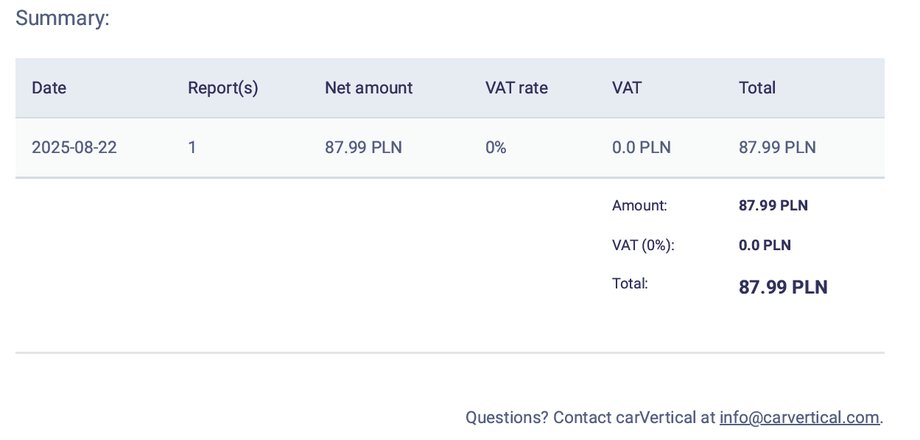The height and width of the screenshot is (440, 920).
Task: Click the row total 87.99 PLN cell
Action: coord(777,147)
